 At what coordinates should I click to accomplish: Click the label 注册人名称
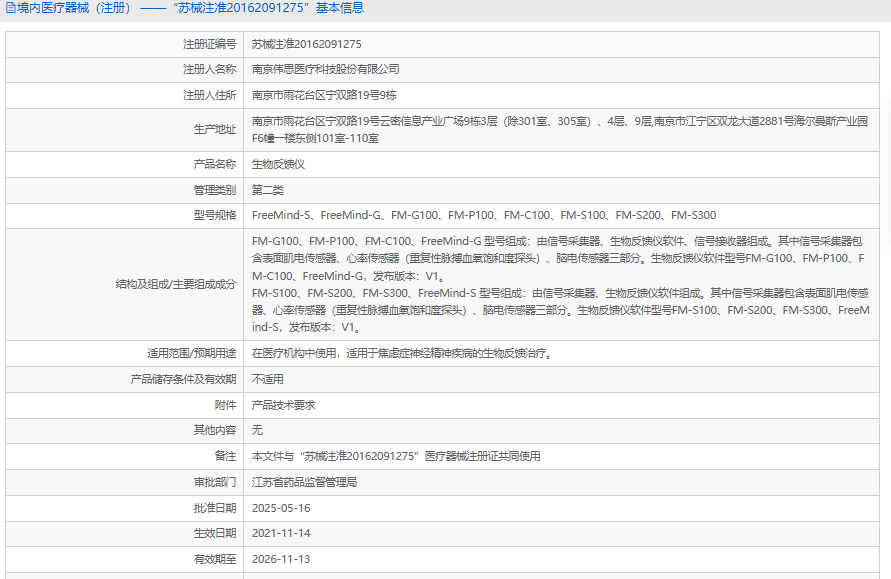click(x=209, y=69)
